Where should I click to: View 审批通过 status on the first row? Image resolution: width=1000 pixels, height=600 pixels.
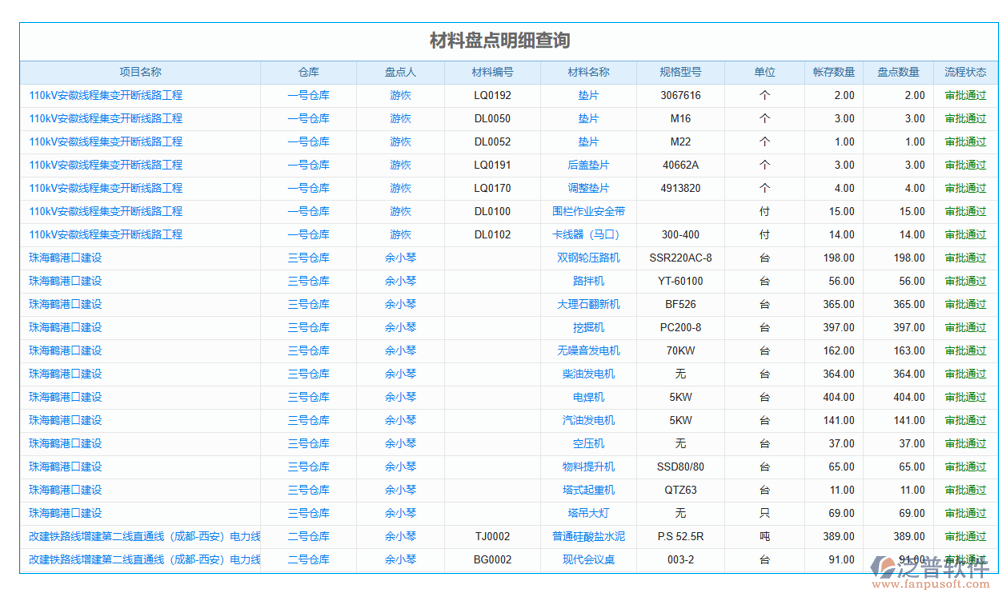(964, 95)
